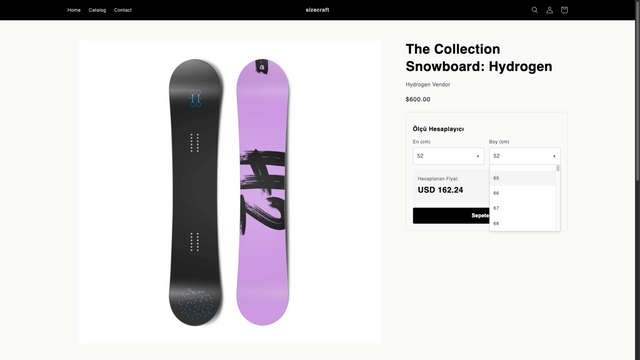
Task: Click the Boy dropdown arrow
Action: [554, 156]
